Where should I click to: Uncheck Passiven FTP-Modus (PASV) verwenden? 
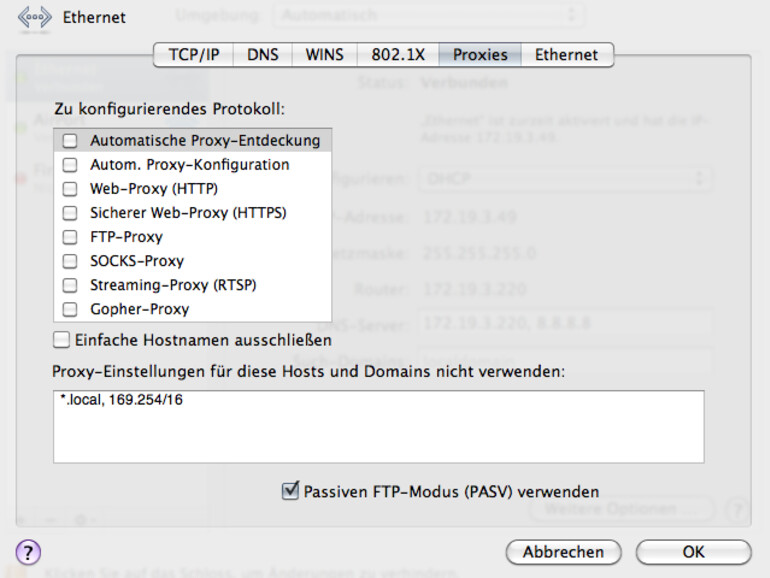tap(291, 491)
